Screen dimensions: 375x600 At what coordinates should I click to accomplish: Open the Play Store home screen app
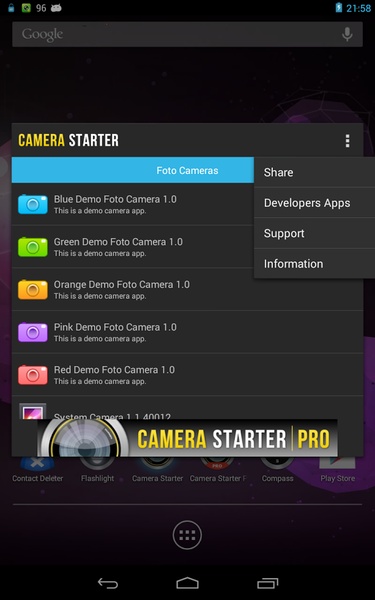click(x=338, y=469)
